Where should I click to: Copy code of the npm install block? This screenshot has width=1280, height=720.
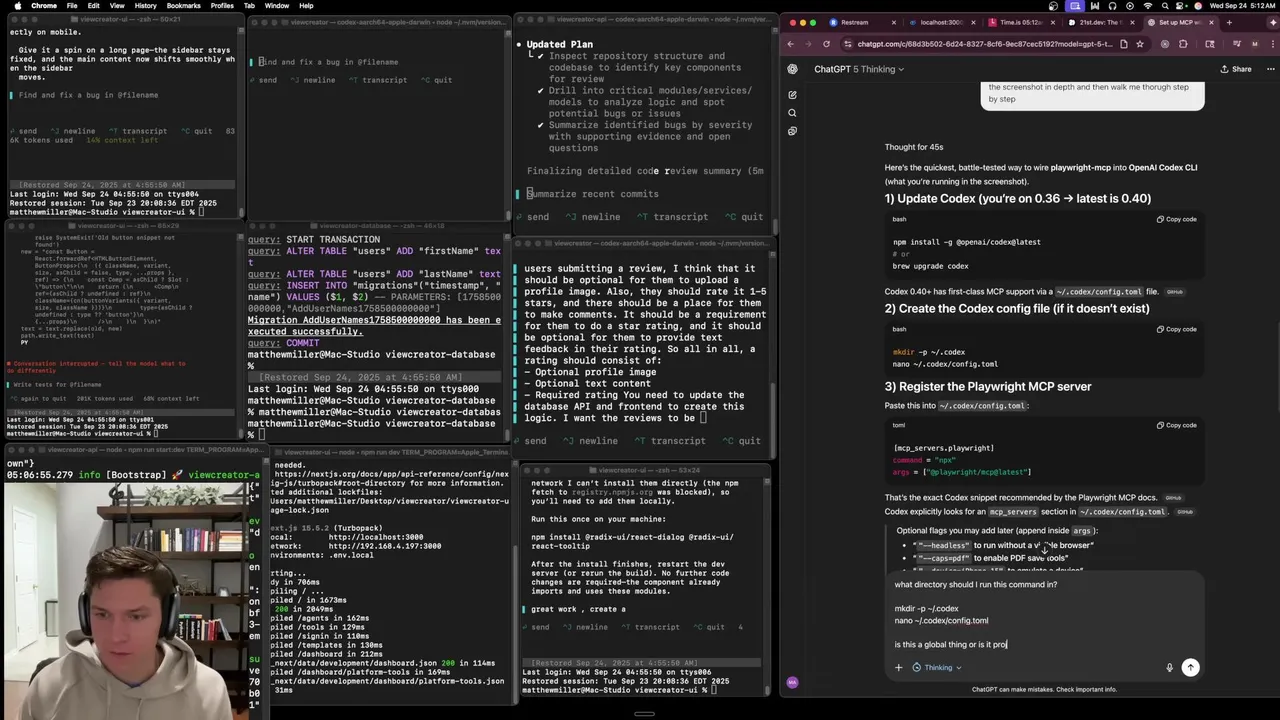[x=1176, y=219]
